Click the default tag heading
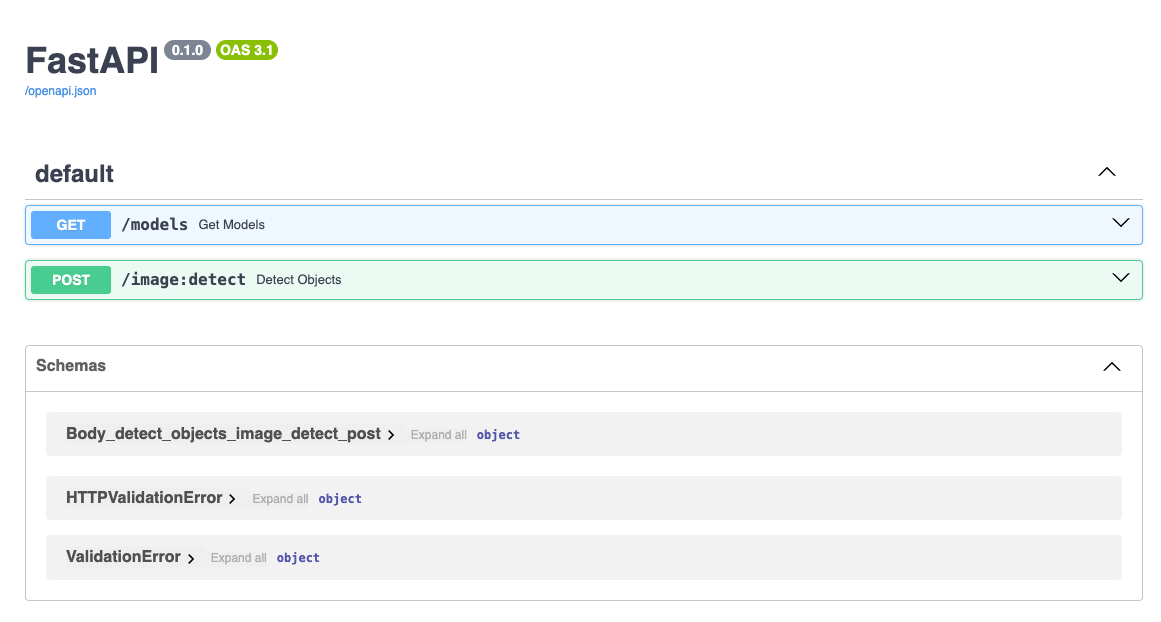Image resolution: width=1161 pixels, height=622 pixels. pyautogui.click(x=74, y=173)
